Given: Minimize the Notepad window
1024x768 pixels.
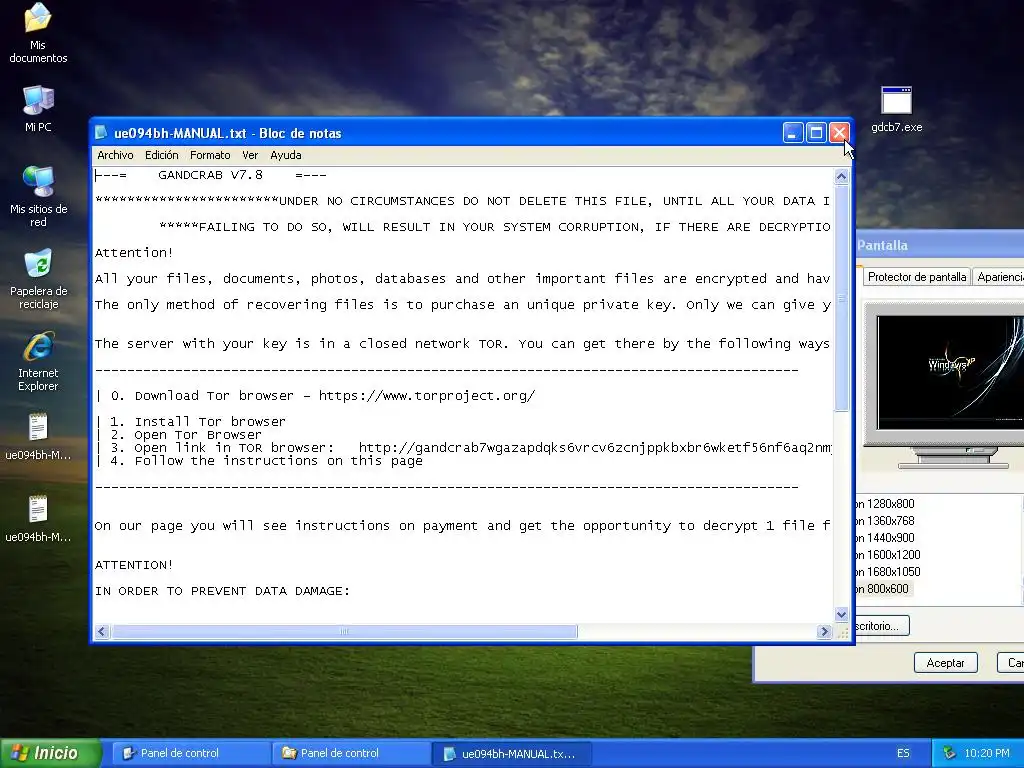Looking at the screenshot, I should coord(793,133).
